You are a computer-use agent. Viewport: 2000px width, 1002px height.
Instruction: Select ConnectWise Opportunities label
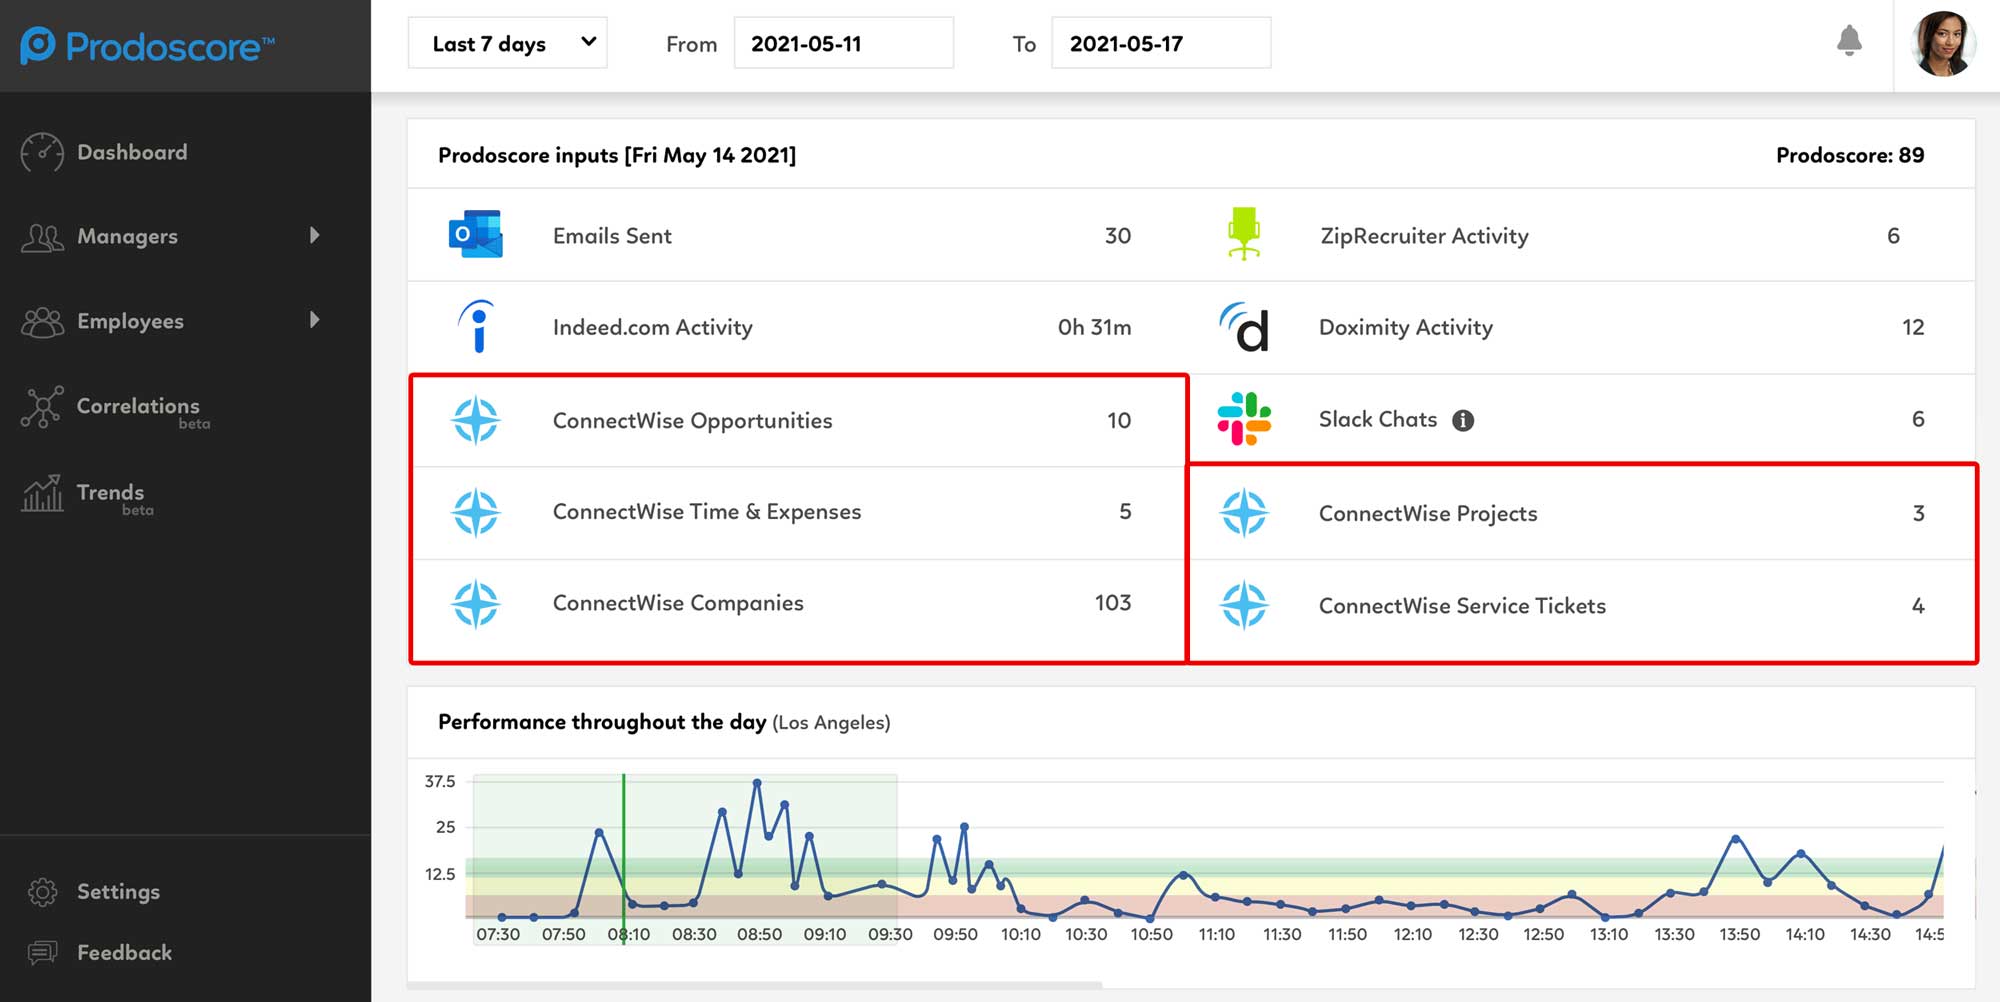pos(693,421)
